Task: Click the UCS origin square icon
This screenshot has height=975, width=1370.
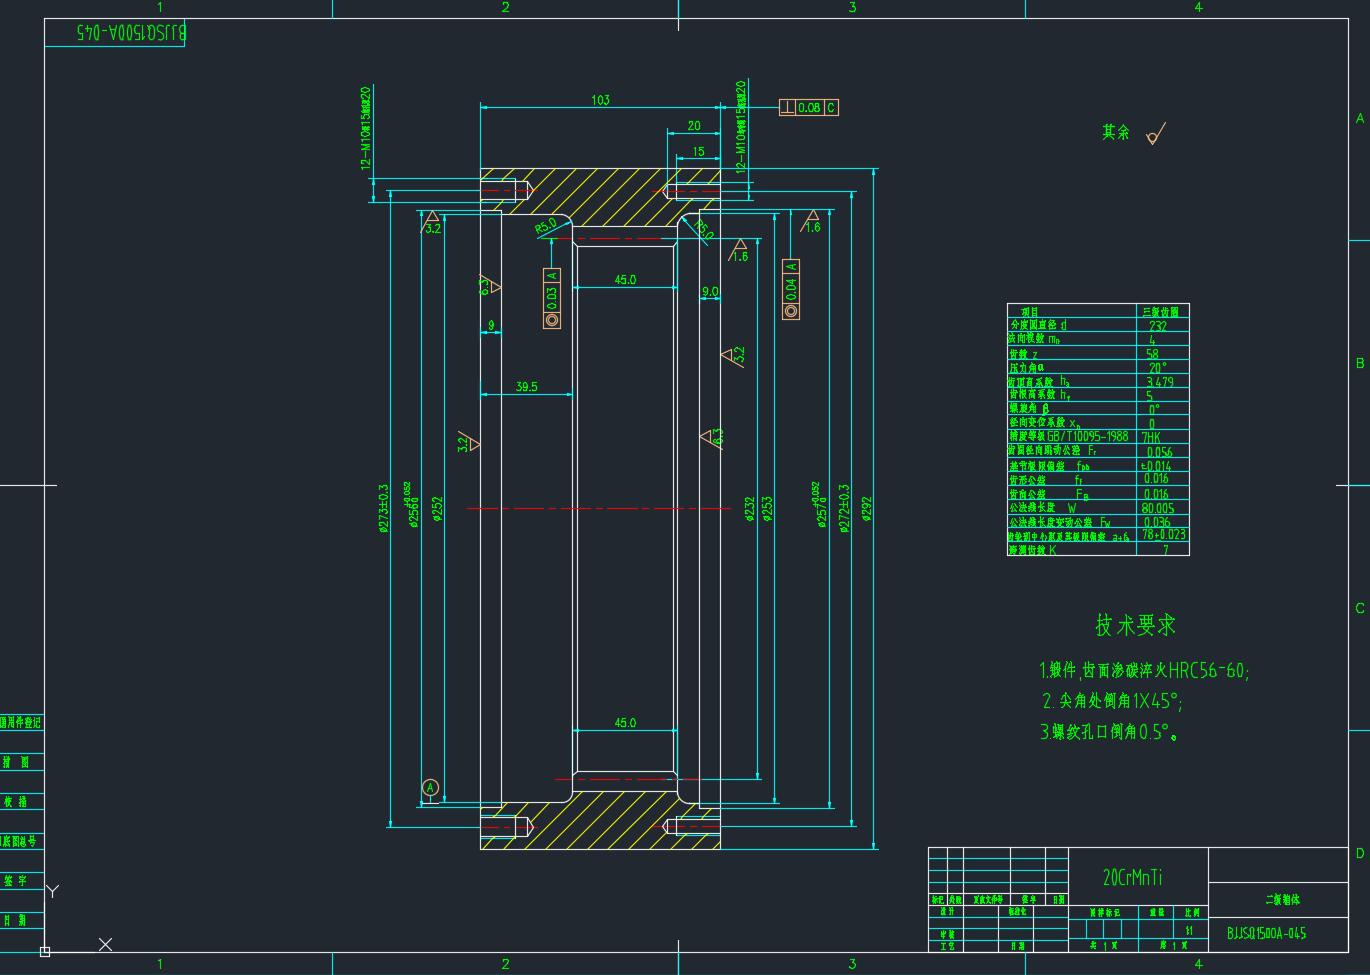Action: coord(45,952)
